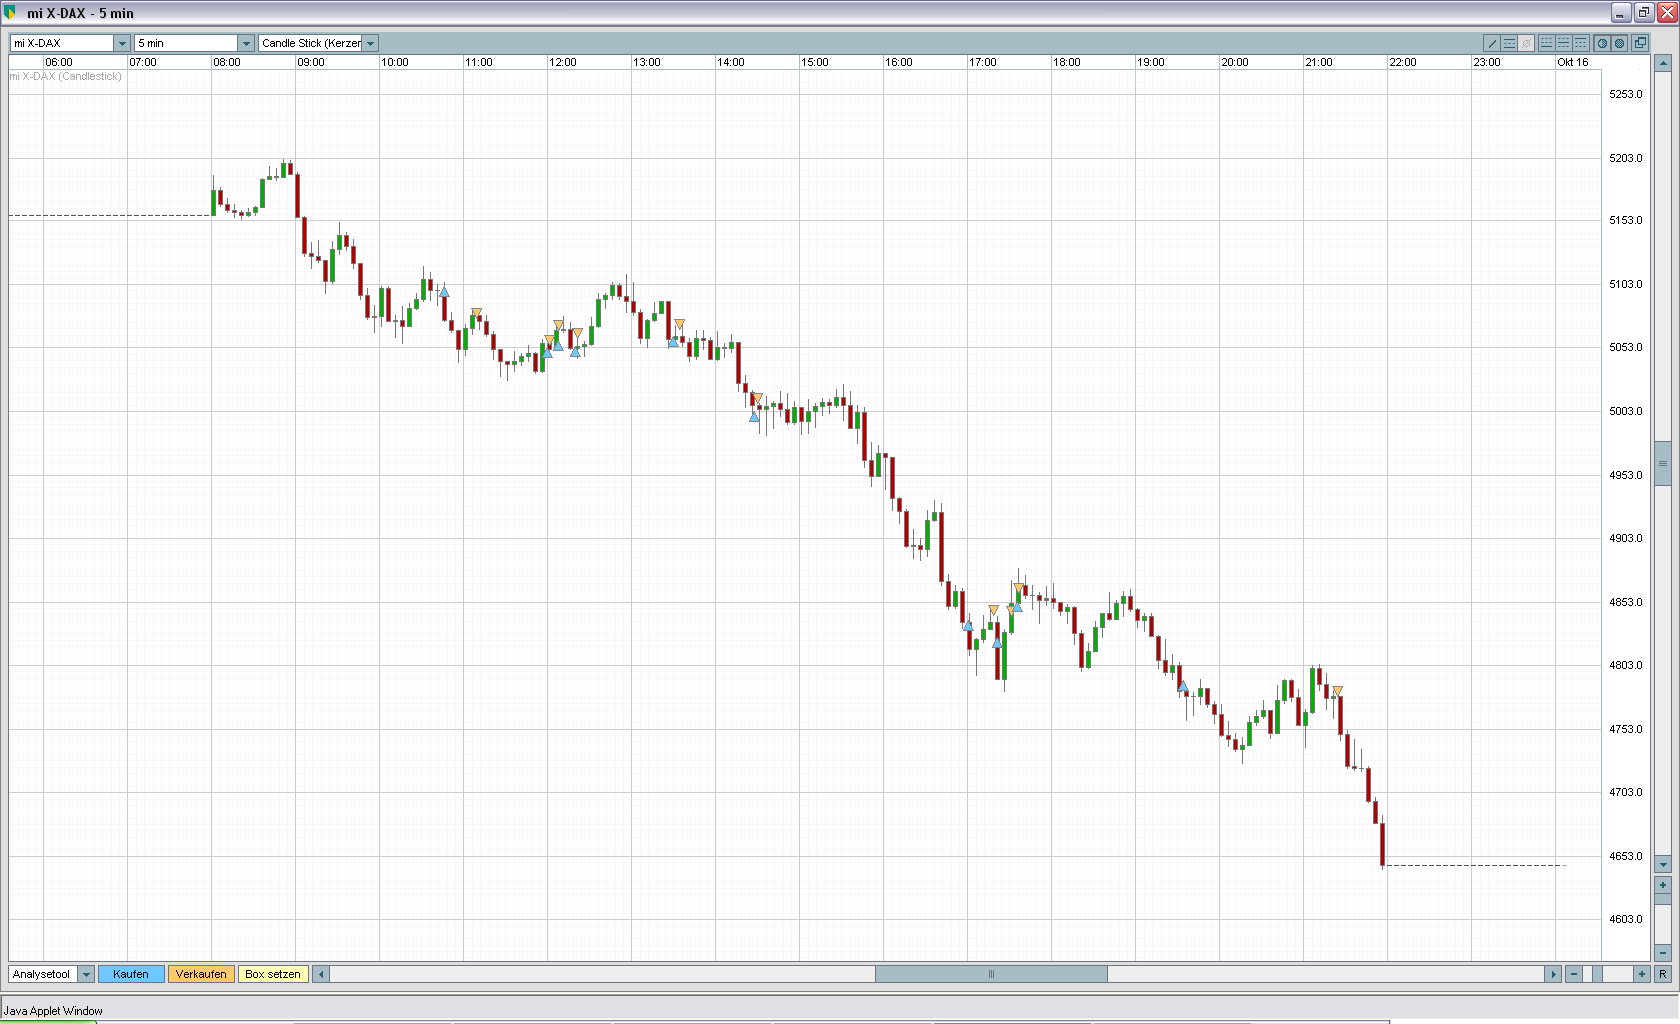Image resolution: width=1680 pixels, height=1024 pixels.
Task: Click the horizontal lines tool icon
Action: click(x=1510, y=43)
